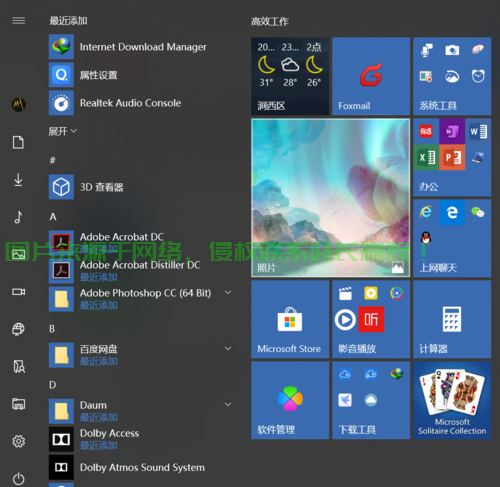Open the Personal folder shortcut in sidebar
This screenshot has width=500, height=487.
click(19, 366)
